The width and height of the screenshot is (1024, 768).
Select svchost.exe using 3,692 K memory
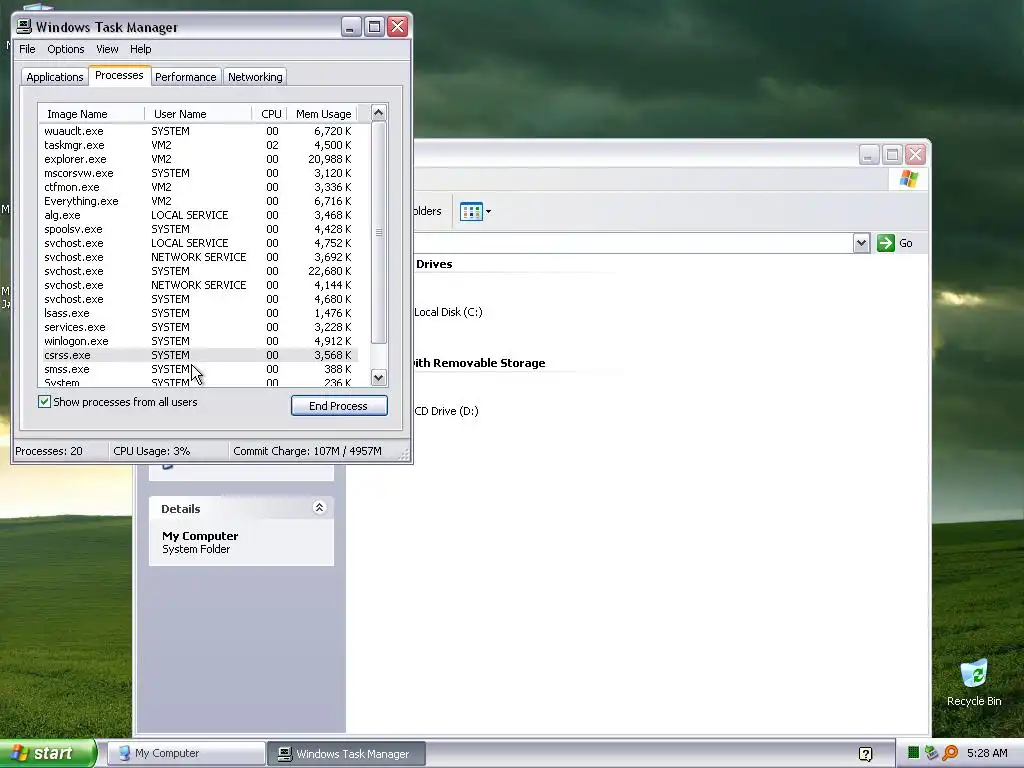pos(199,257)
